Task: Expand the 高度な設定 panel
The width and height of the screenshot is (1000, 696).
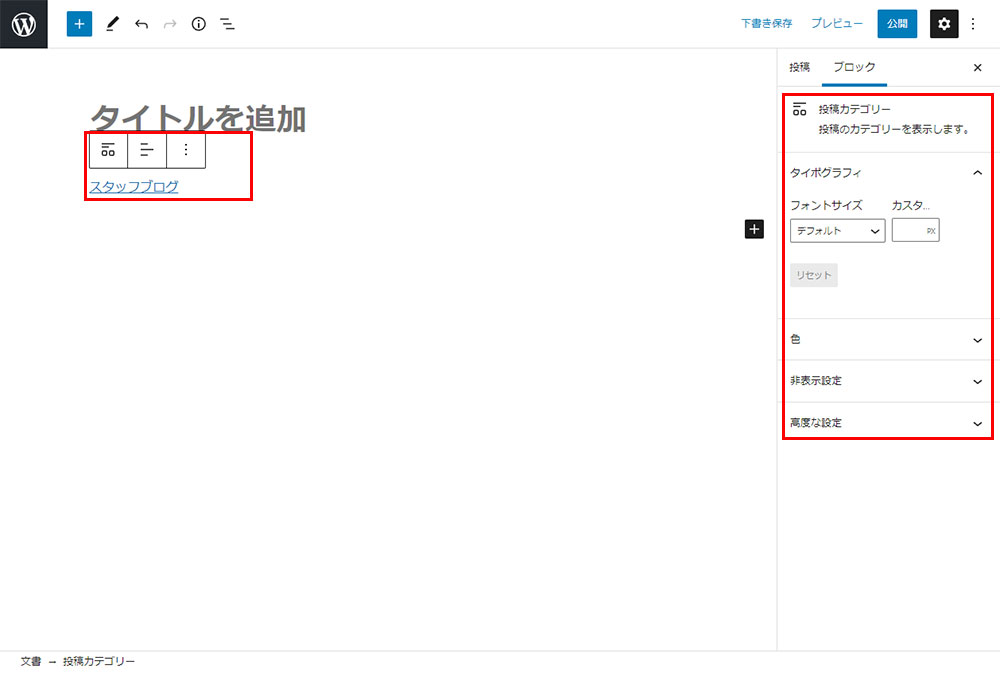Action: (977, 424)
